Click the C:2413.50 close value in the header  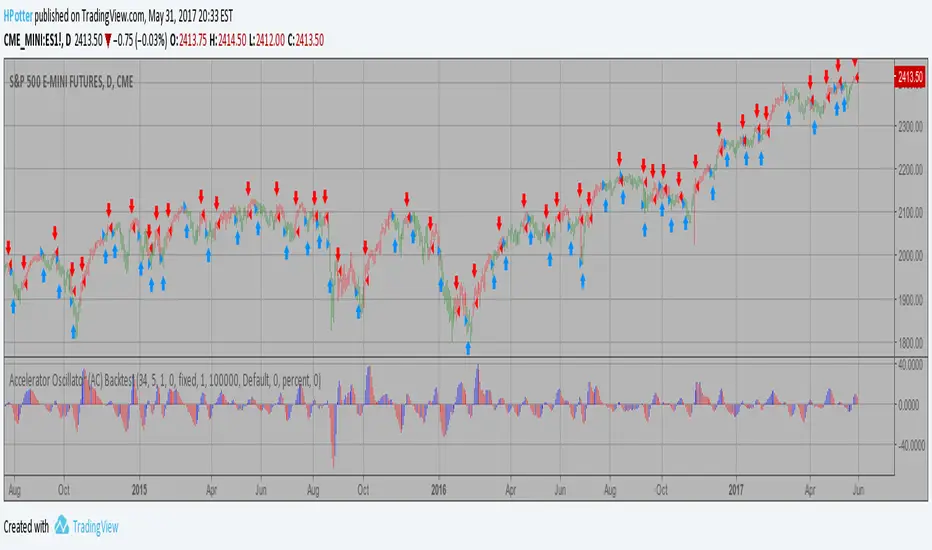click(306, 40)
